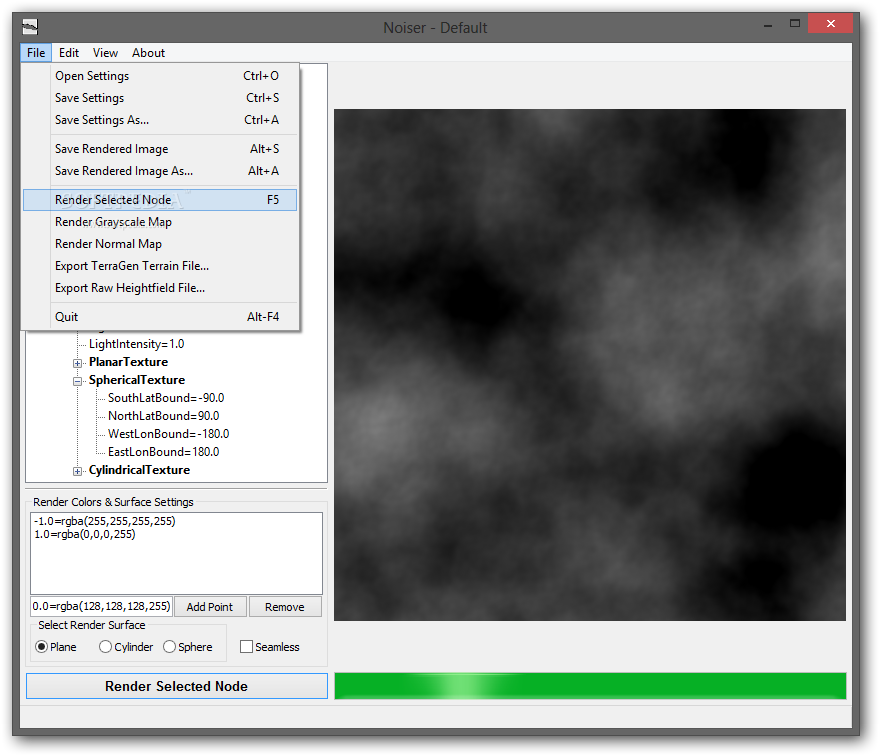Choose Save Settings menu entry
Screen dimensions: 880x756
[160, 98]
